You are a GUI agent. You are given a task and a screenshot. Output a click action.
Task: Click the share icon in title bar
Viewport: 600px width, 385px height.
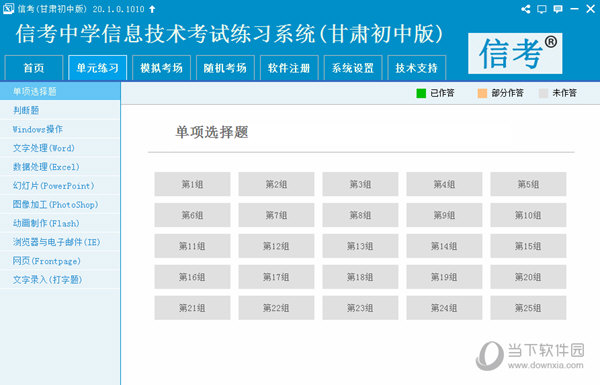pyautogui.click(x=526, y=9)
